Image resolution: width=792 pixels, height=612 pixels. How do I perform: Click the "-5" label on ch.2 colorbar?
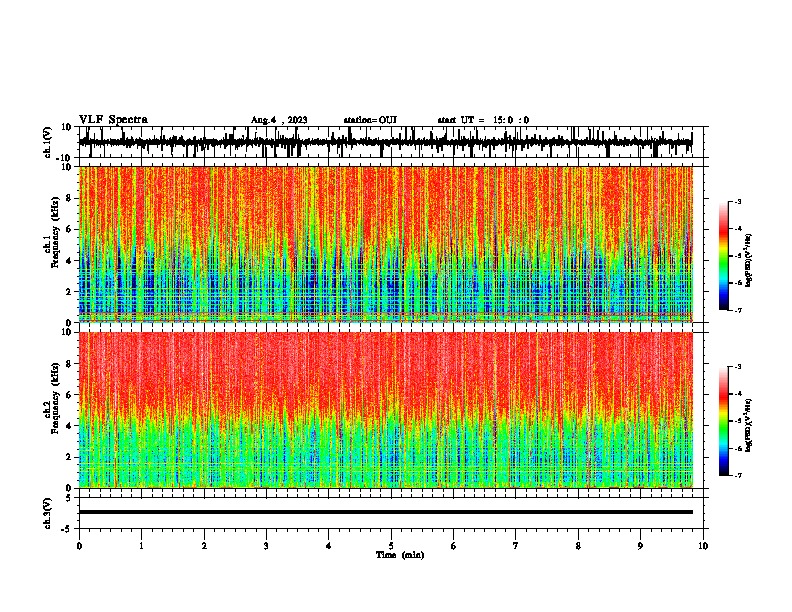(738, 421)
